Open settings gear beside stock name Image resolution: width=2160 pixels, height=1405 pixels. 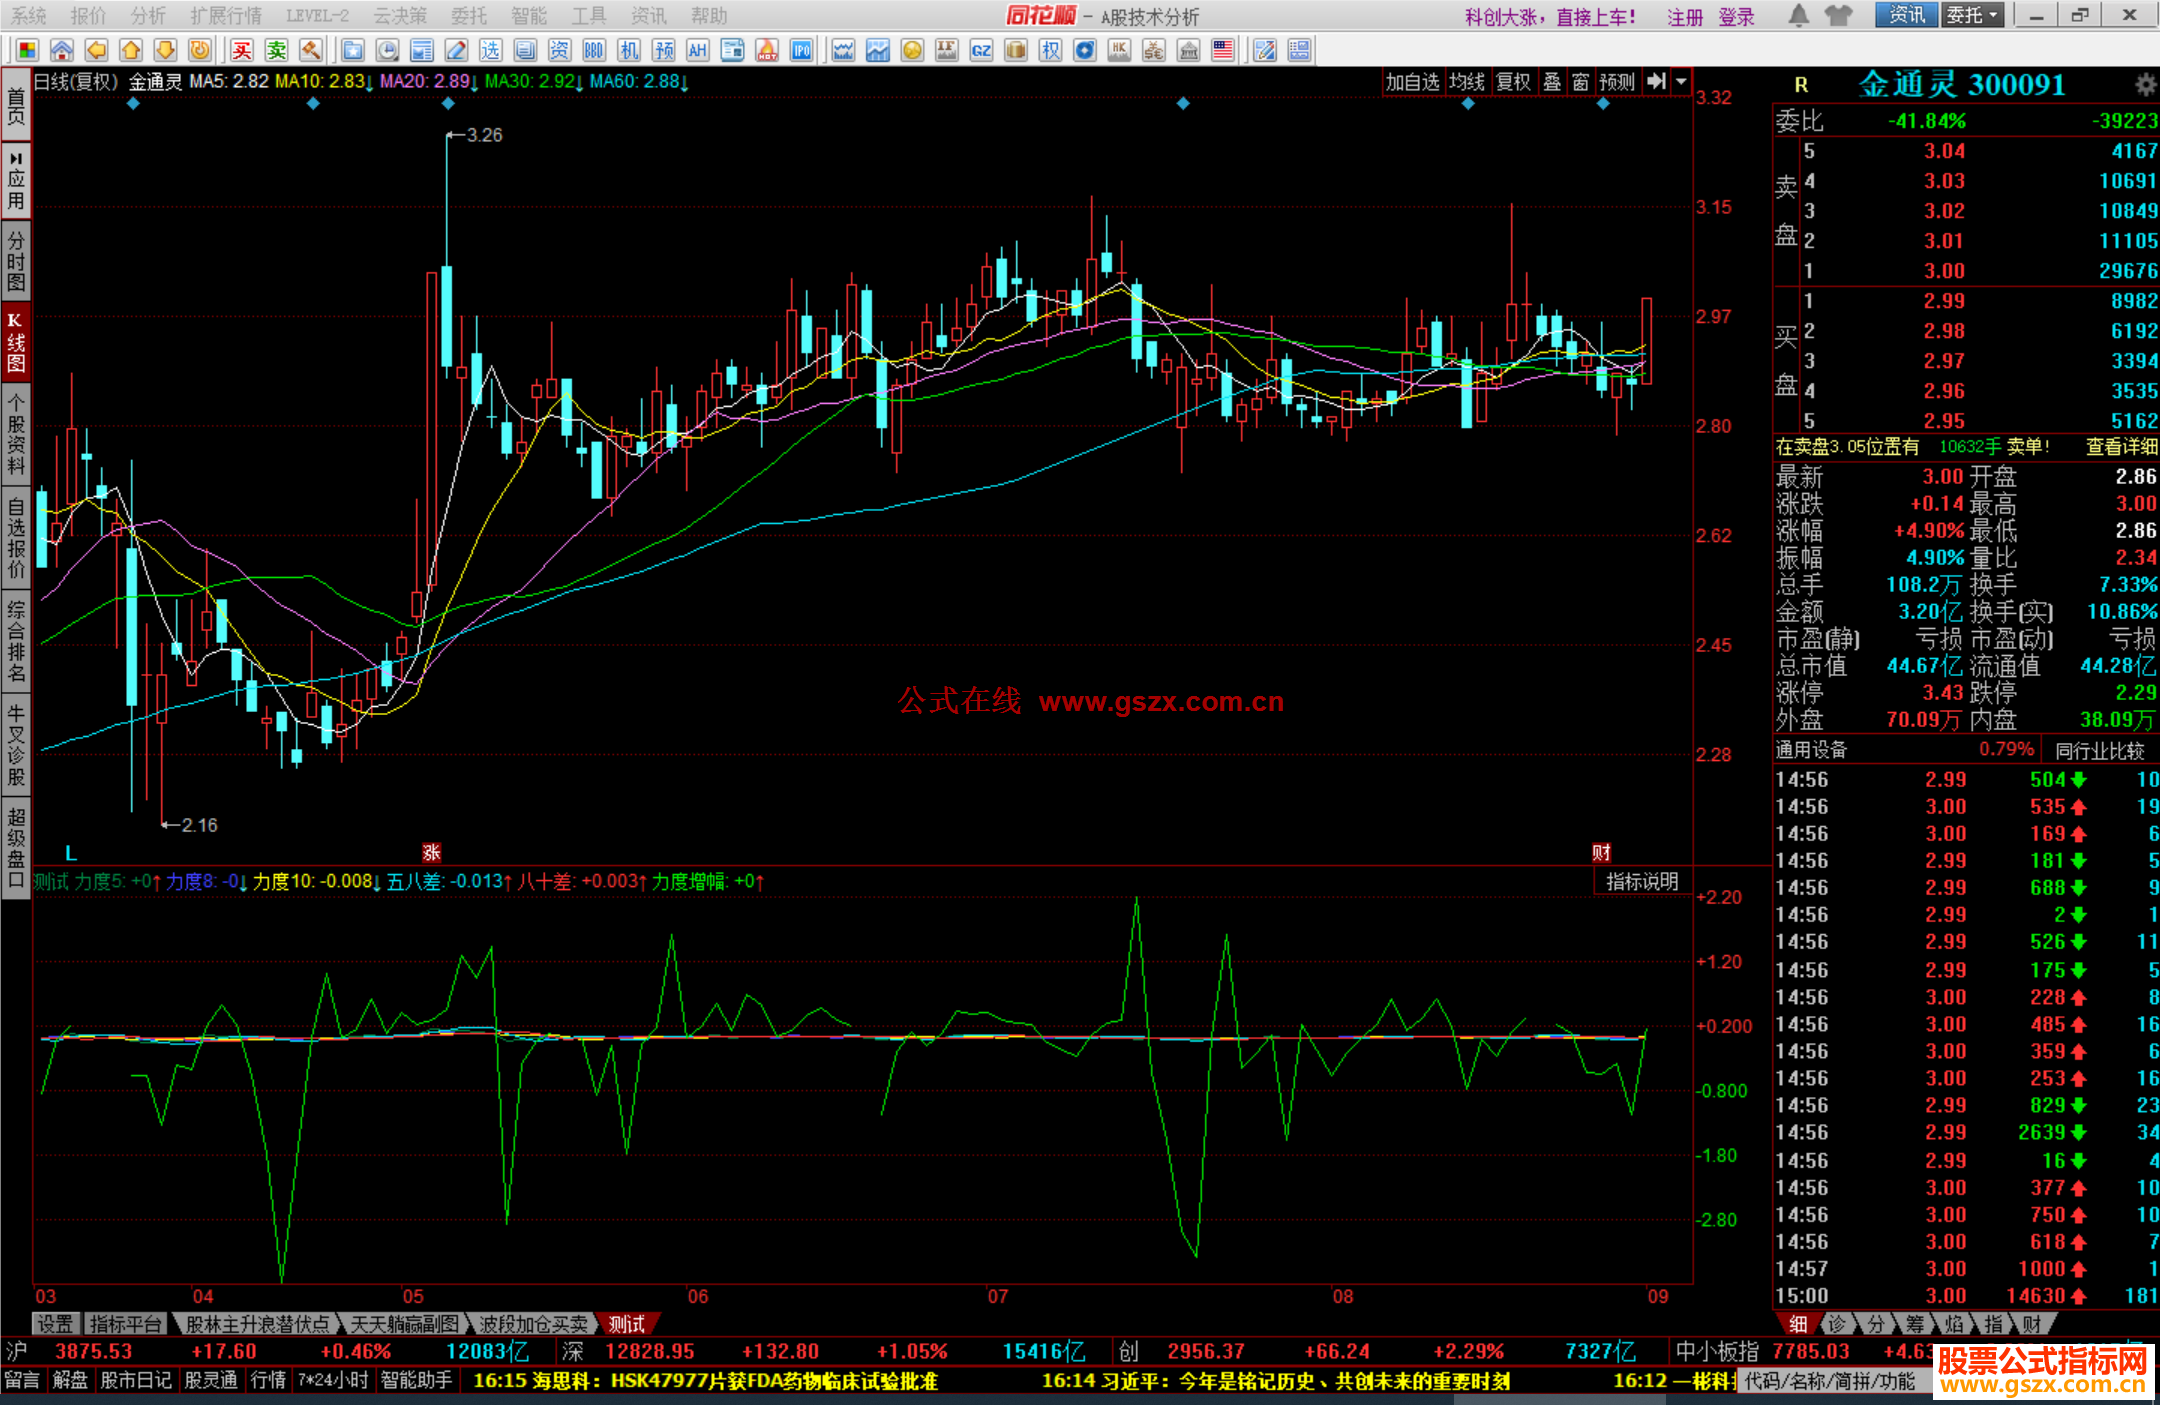click(2145, 85)
